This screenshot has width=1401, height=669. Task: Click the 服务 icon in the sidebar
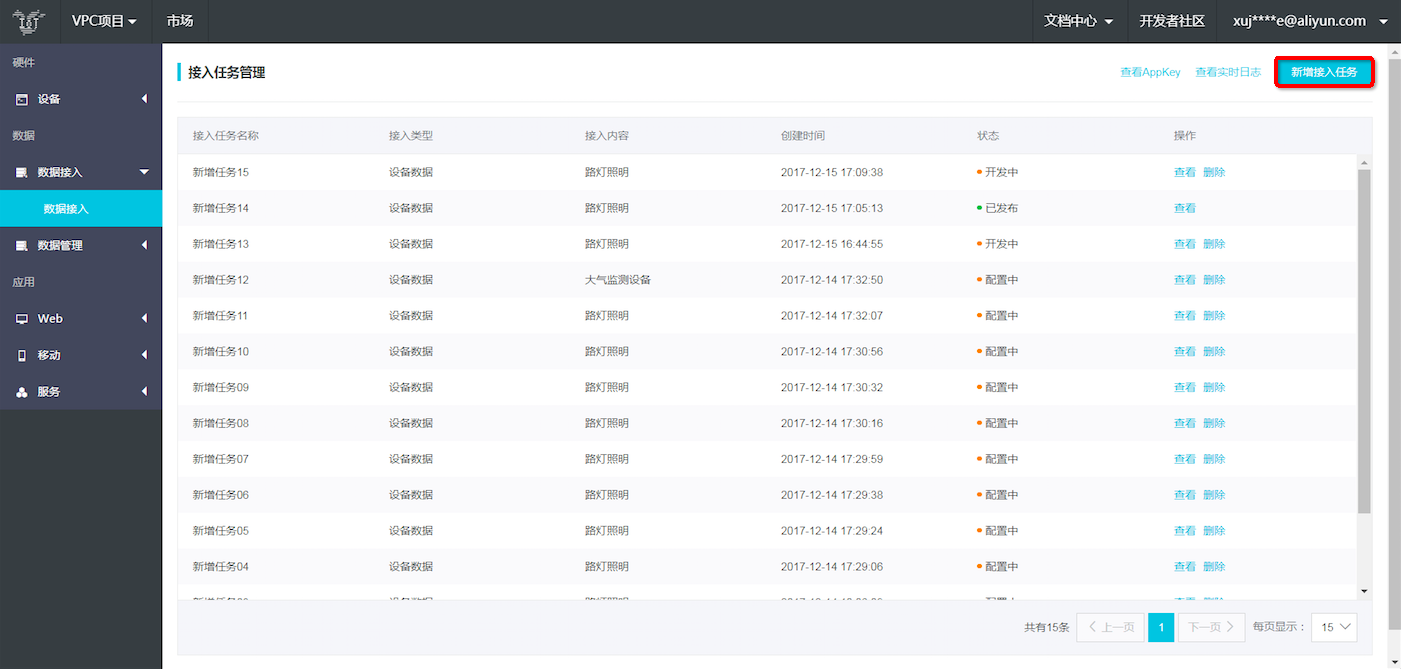coord(22,392)
